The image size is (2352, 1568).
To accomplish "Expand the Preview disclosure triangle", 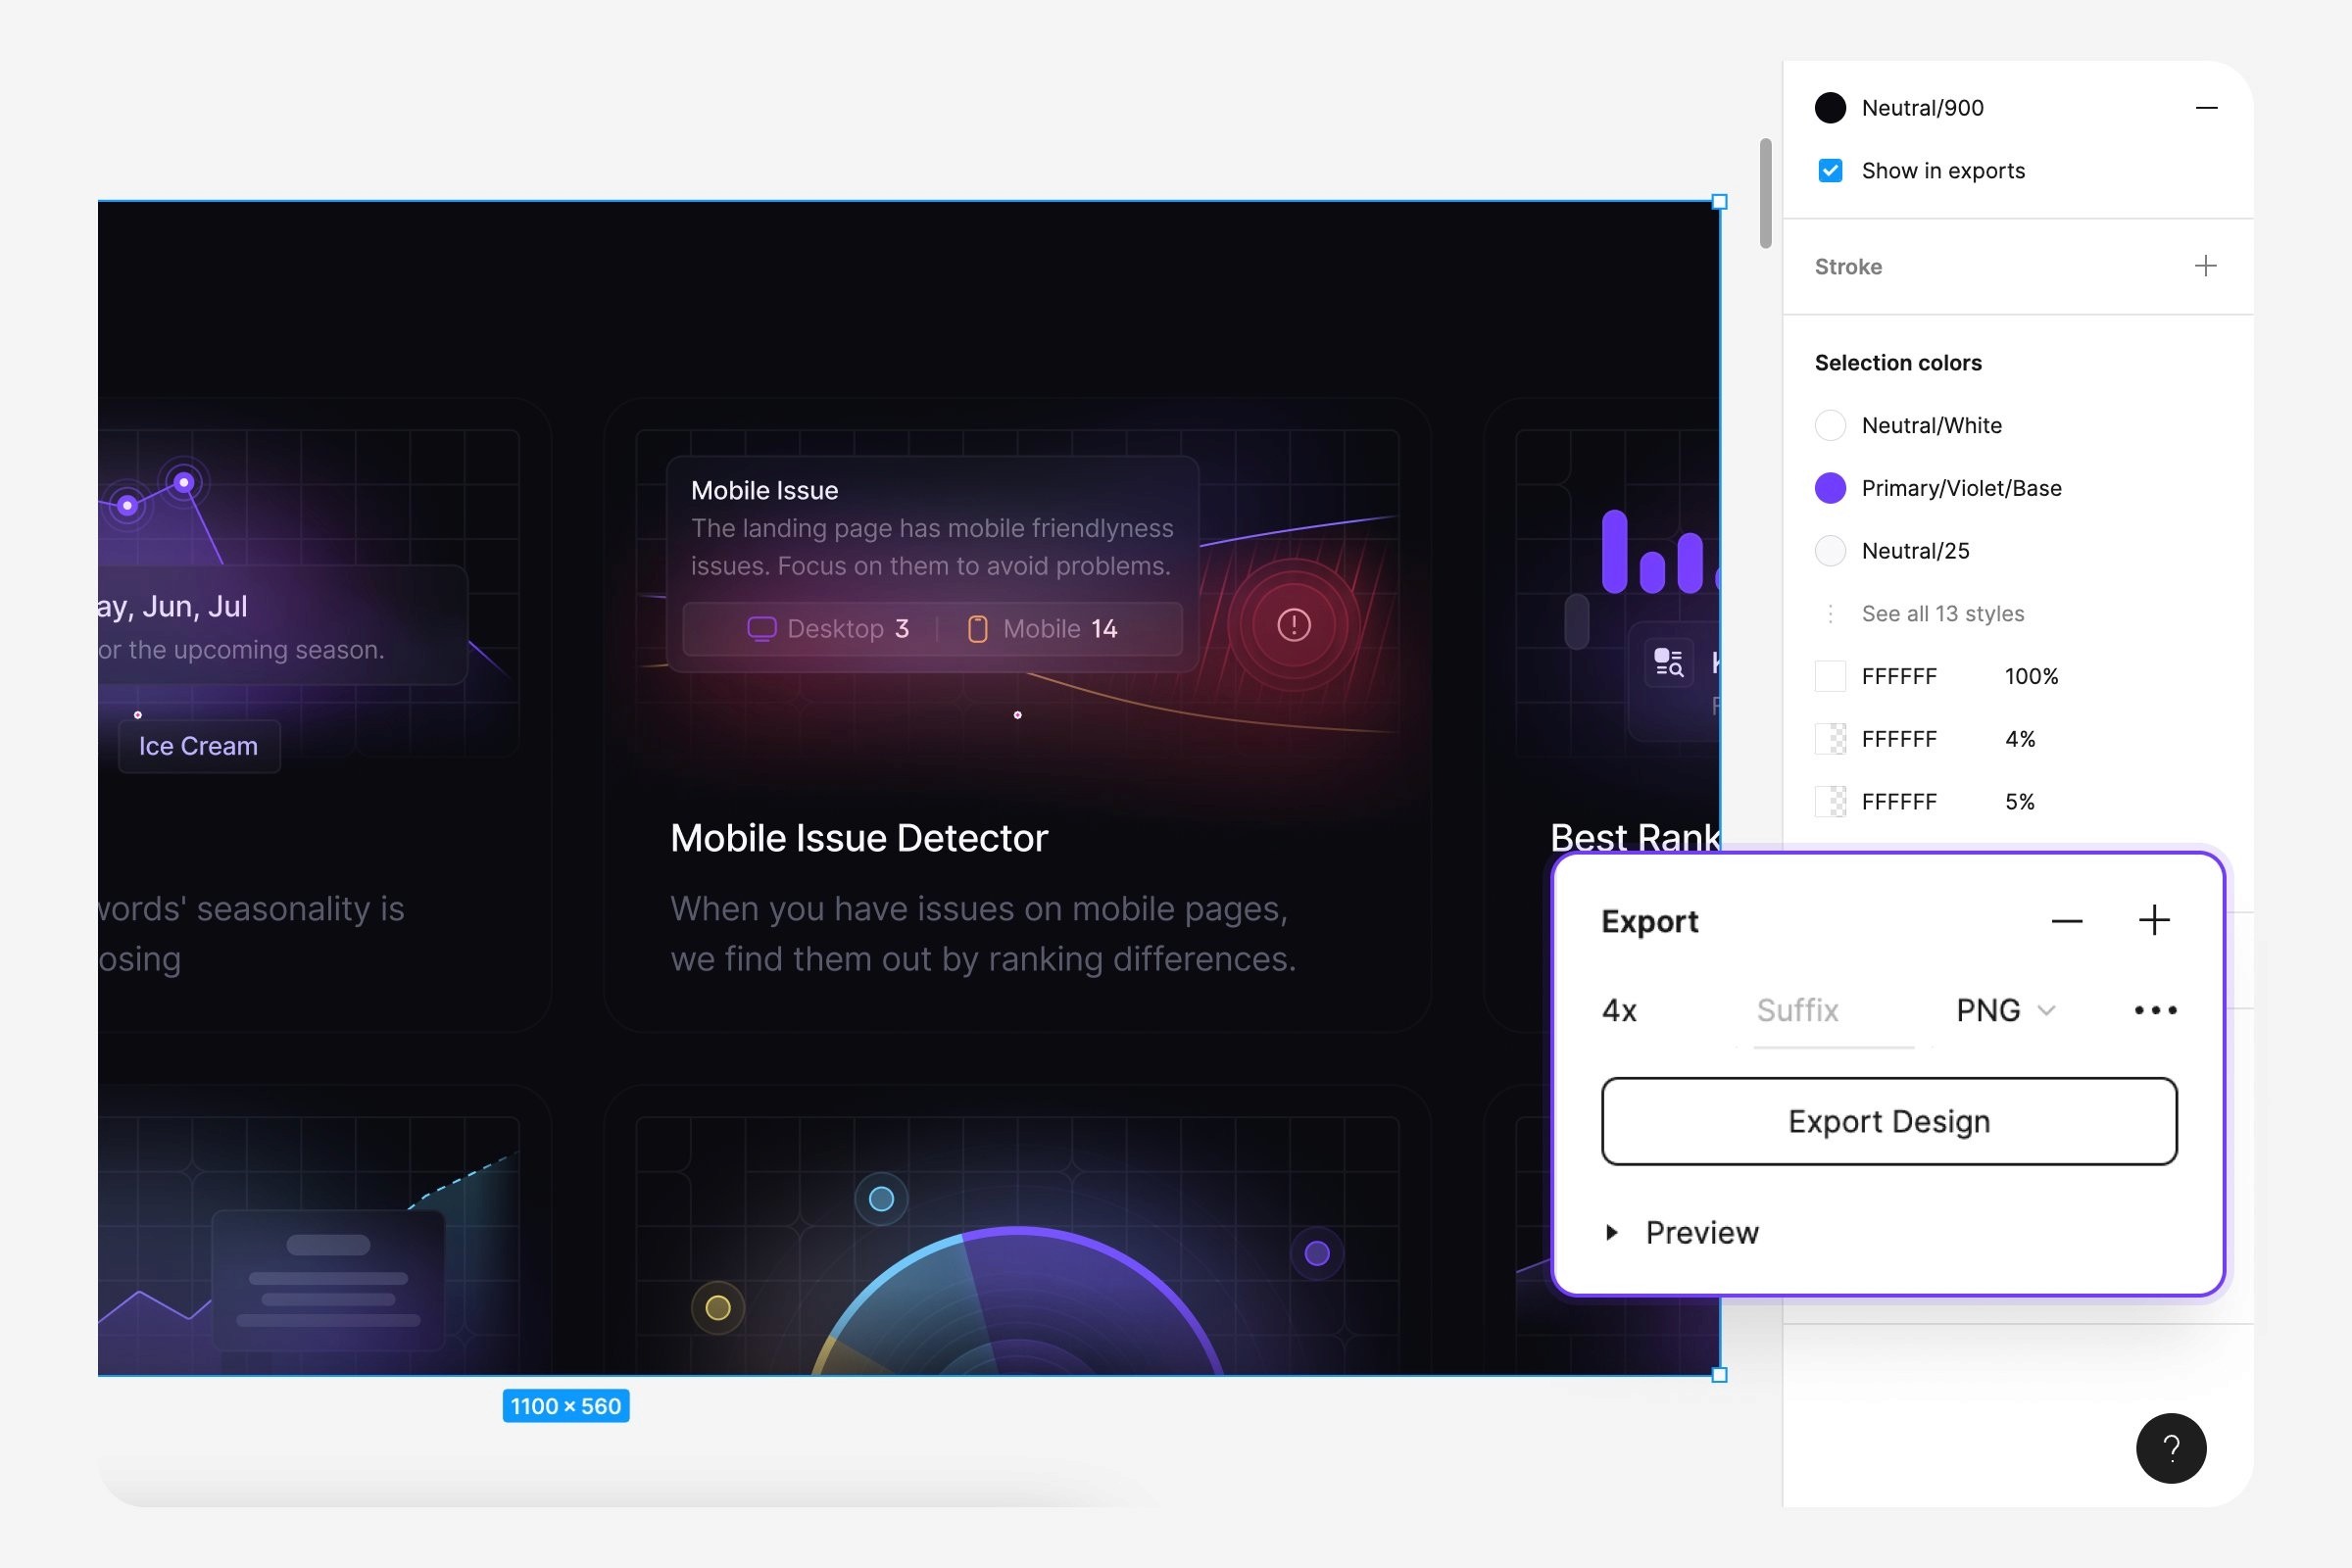I will 1611,1232.
